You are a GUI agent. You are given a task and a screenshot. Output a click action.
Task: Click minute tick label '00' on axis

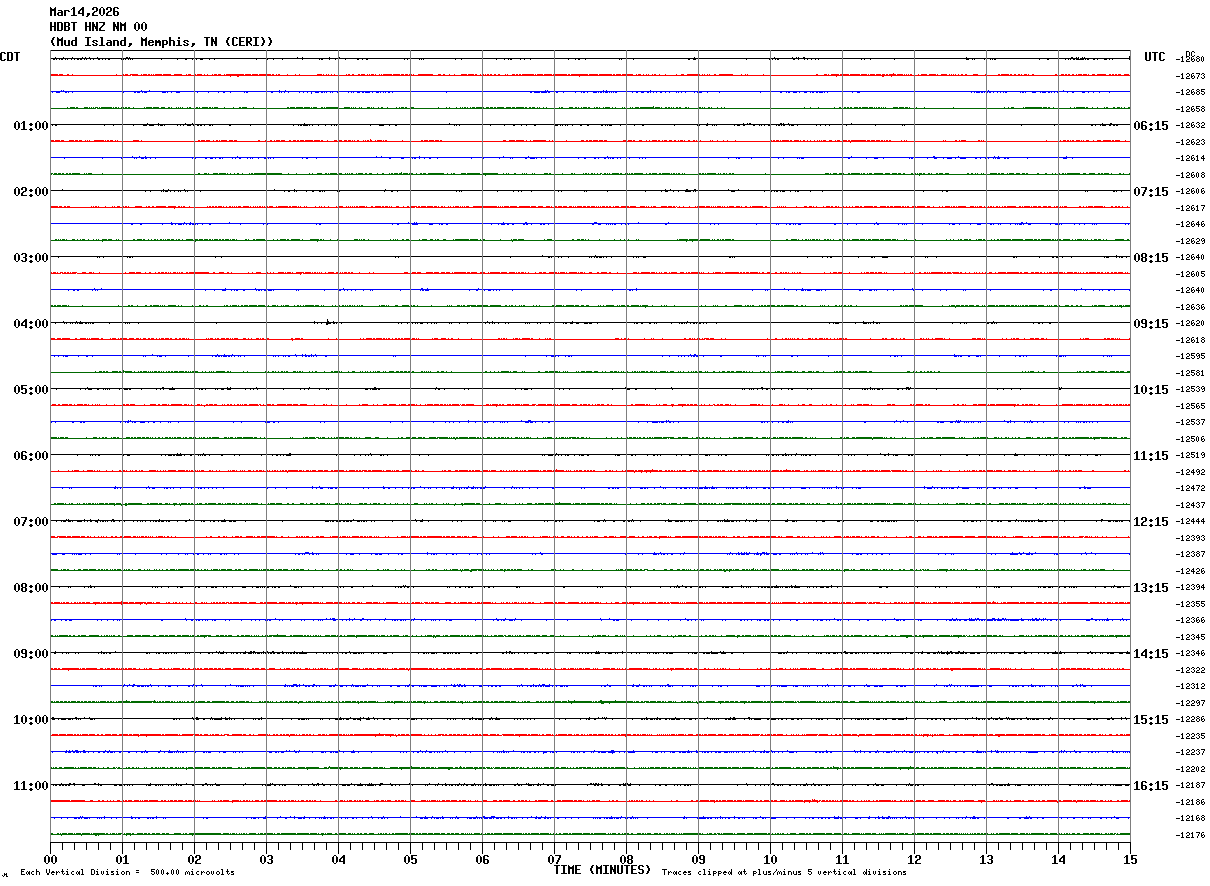[50, 859]
